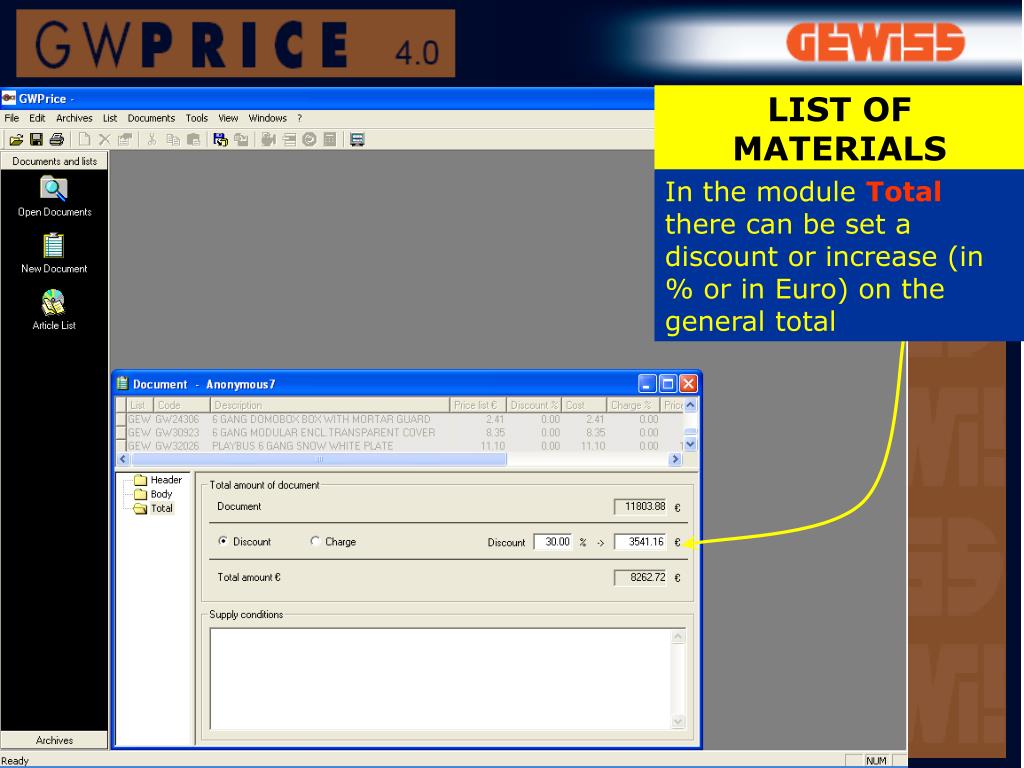Click the NUM status bar indicator
Screen dimensions: 1024x768
click(x=876, y=761)
